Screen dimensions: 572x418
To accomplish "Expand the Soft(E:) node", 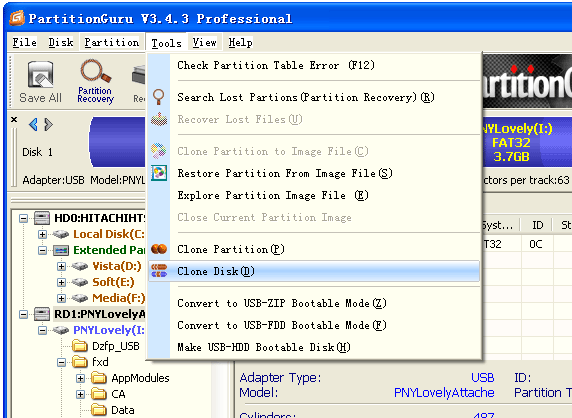I will pos(61,283).
